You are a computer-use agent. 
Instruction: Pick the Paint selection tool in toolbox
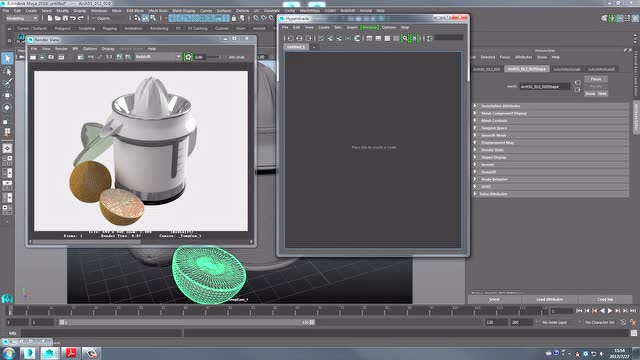coord(7,83)
